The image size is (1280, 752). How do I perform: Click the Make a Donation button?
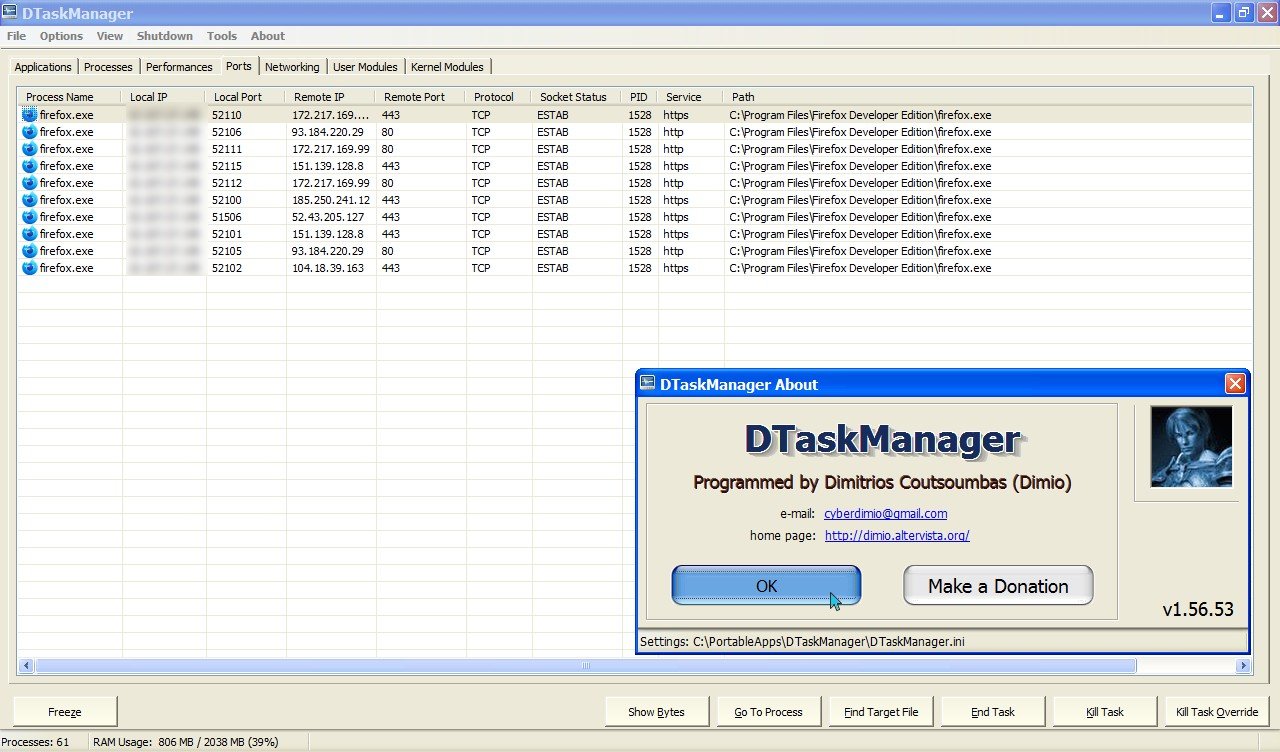998,586
